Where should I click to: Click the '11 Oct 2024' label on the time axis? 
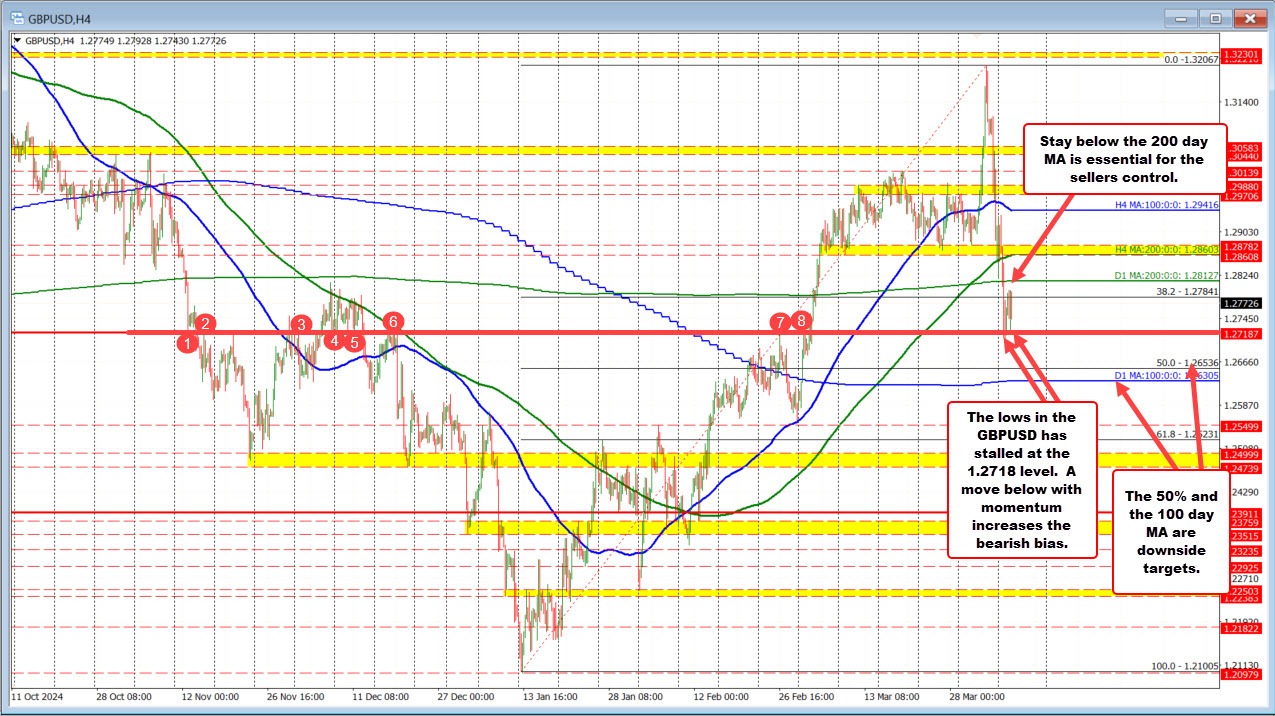[x=38, y=697]
